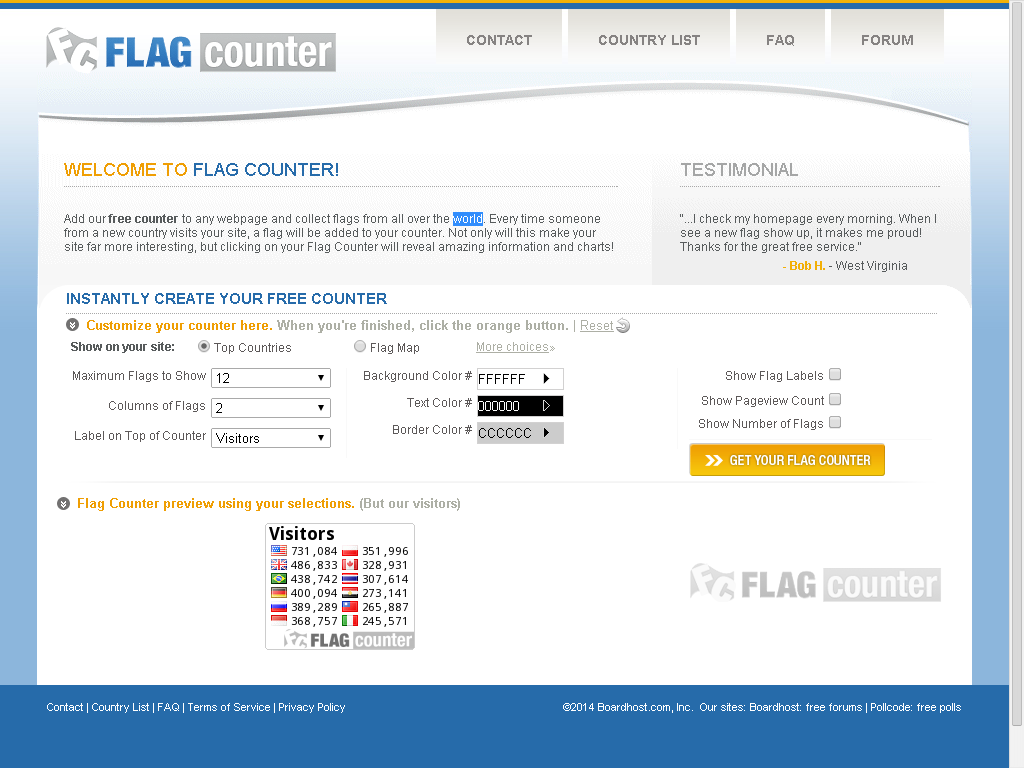The height and width of the screenshot is (768, 1024).
Task: Click the Thailand flag beside 307,614
Action: 350,579
